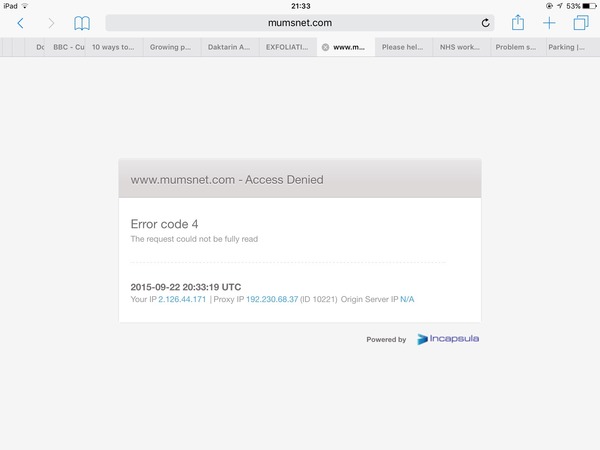Tap the 21:33 clock in status bar
This screenshot has width=600, height=450.
point(300,6)
